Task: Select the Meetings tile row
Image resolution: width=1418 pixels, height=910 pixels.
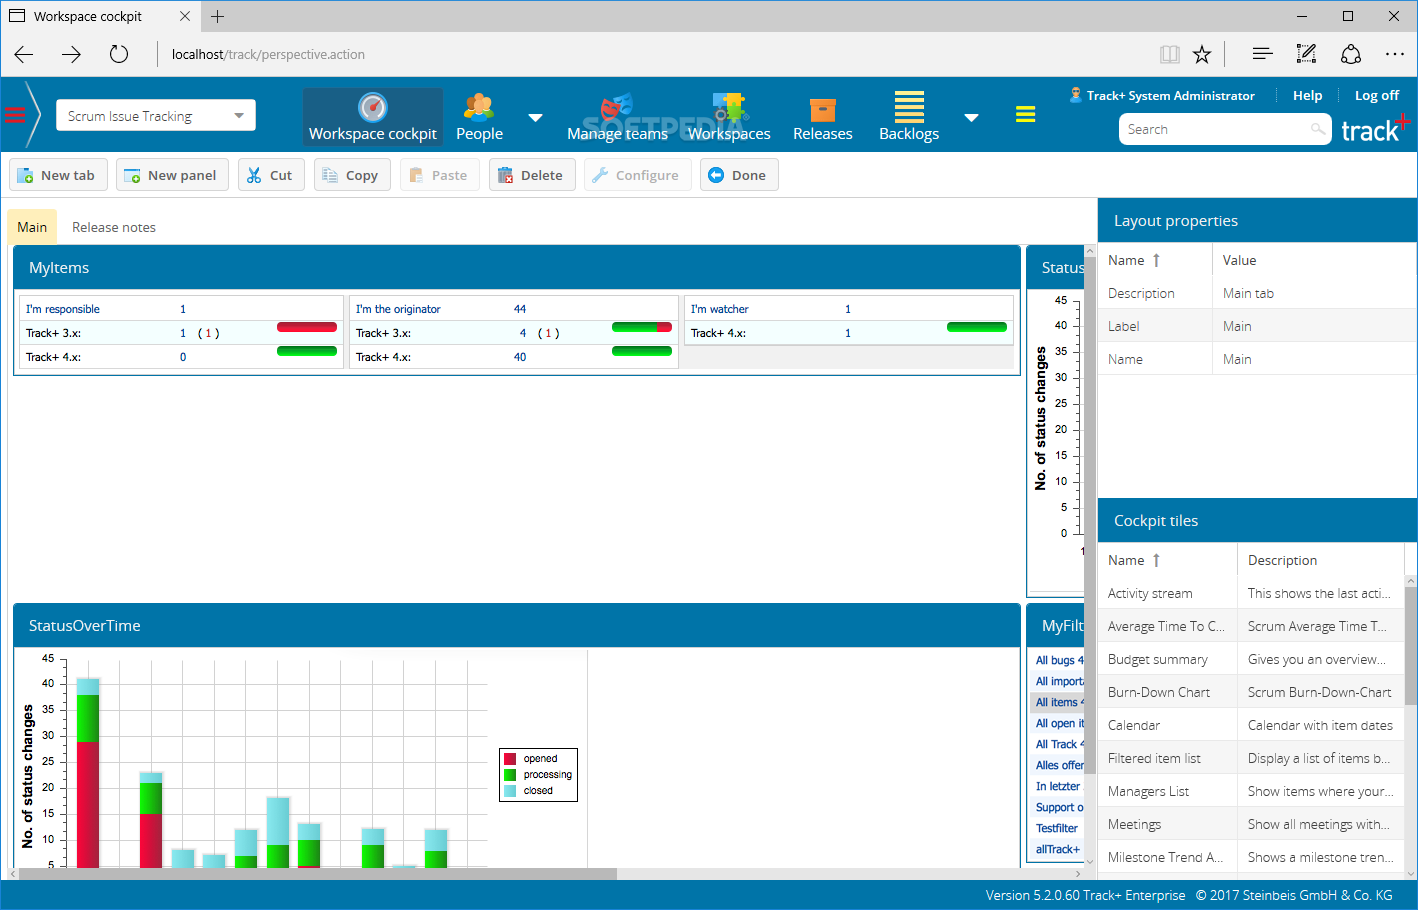Action: [x=1251, y=824]
